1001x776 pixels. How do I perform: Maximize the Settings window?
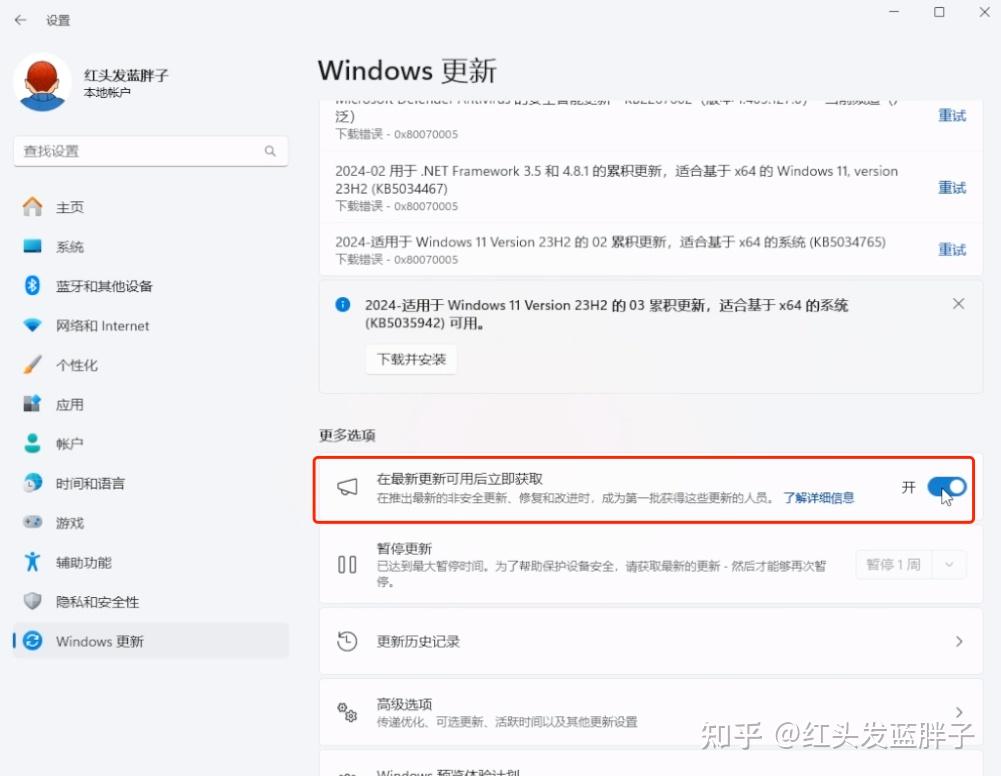point(939,12)
